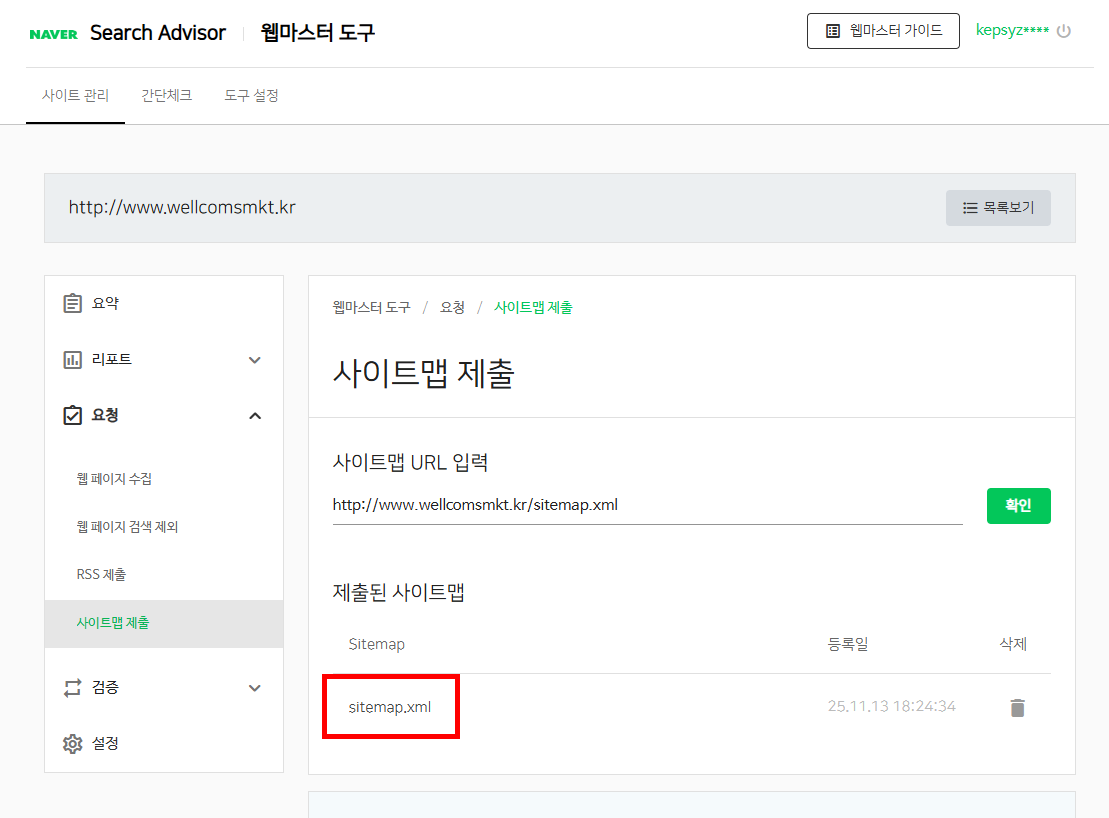
Task: Expand the 리포트 section chevron
Action: click(256, 359)
